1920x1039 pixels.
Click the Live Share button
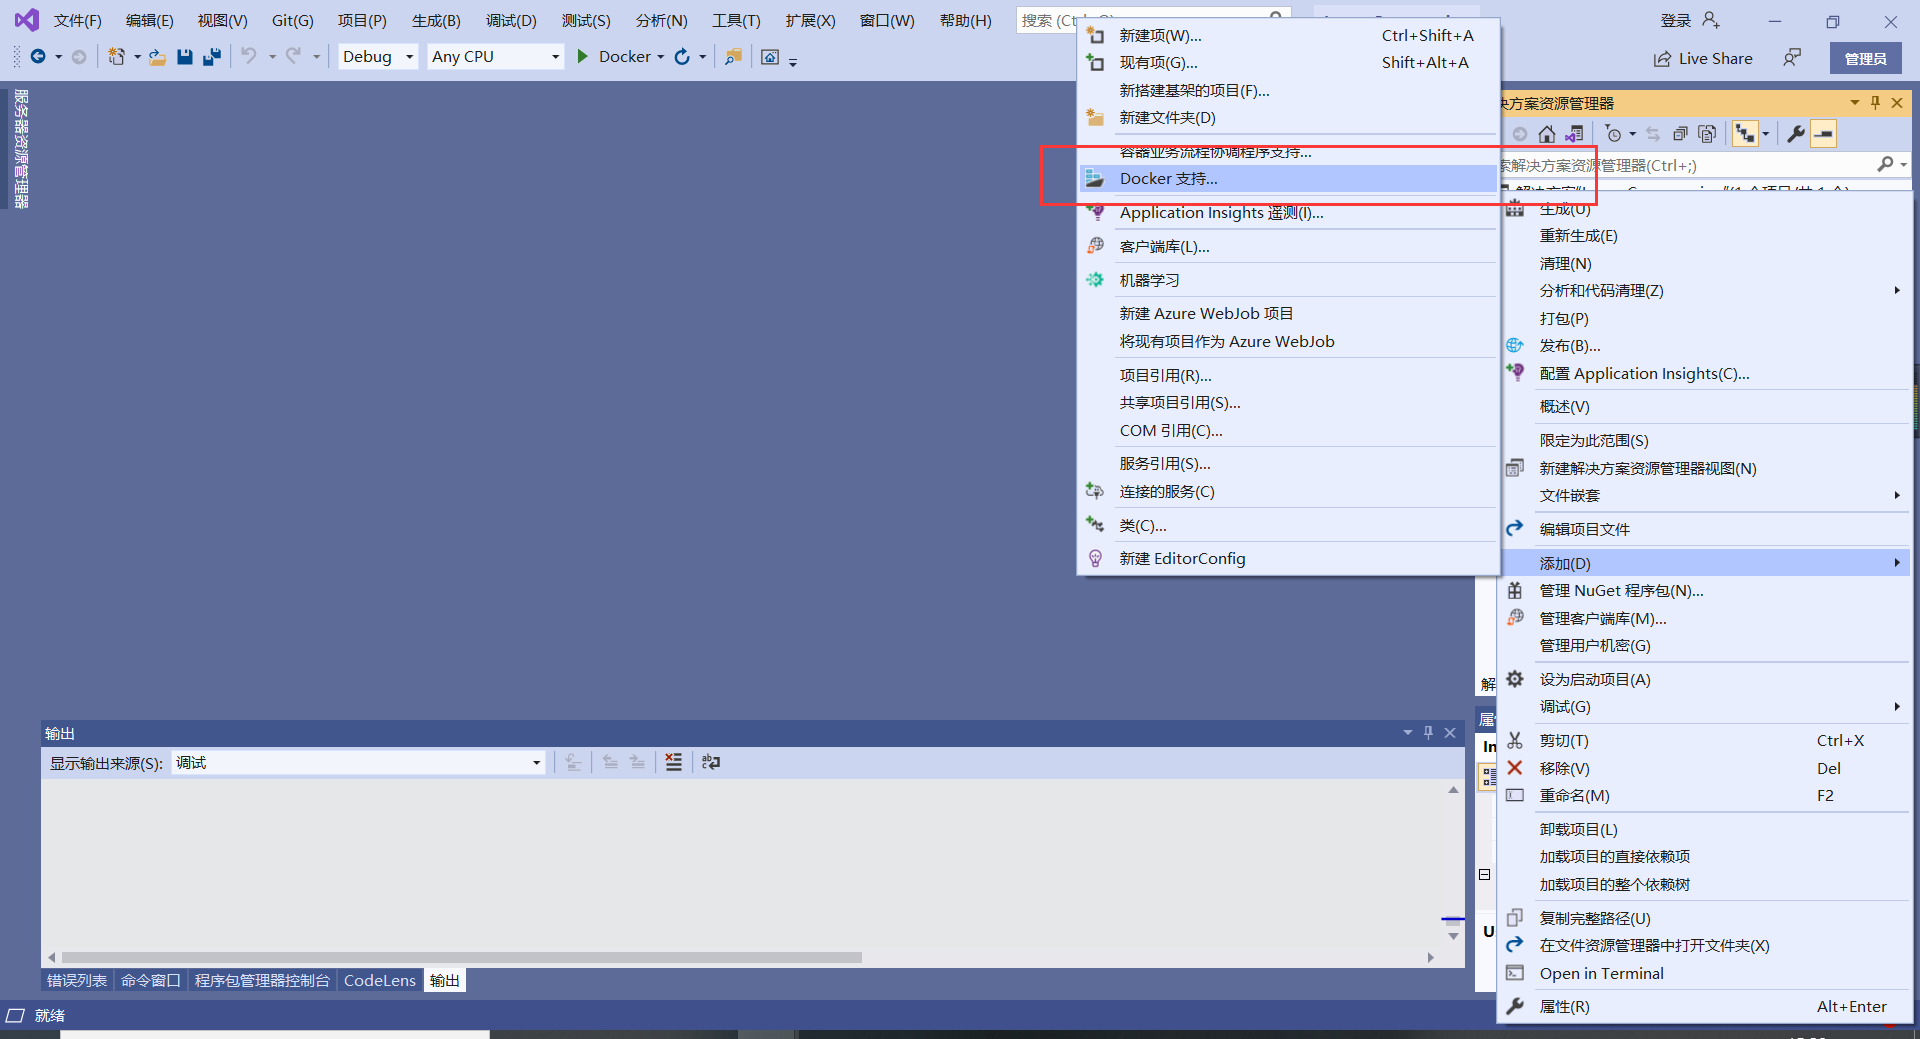tap(1703, 59)
